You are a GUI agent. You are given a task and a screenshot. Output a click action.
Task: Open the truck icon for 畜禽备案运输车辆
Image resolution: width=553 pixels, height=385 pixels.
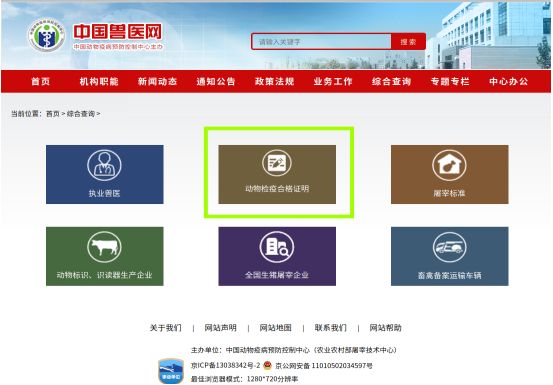coord(449,247)
